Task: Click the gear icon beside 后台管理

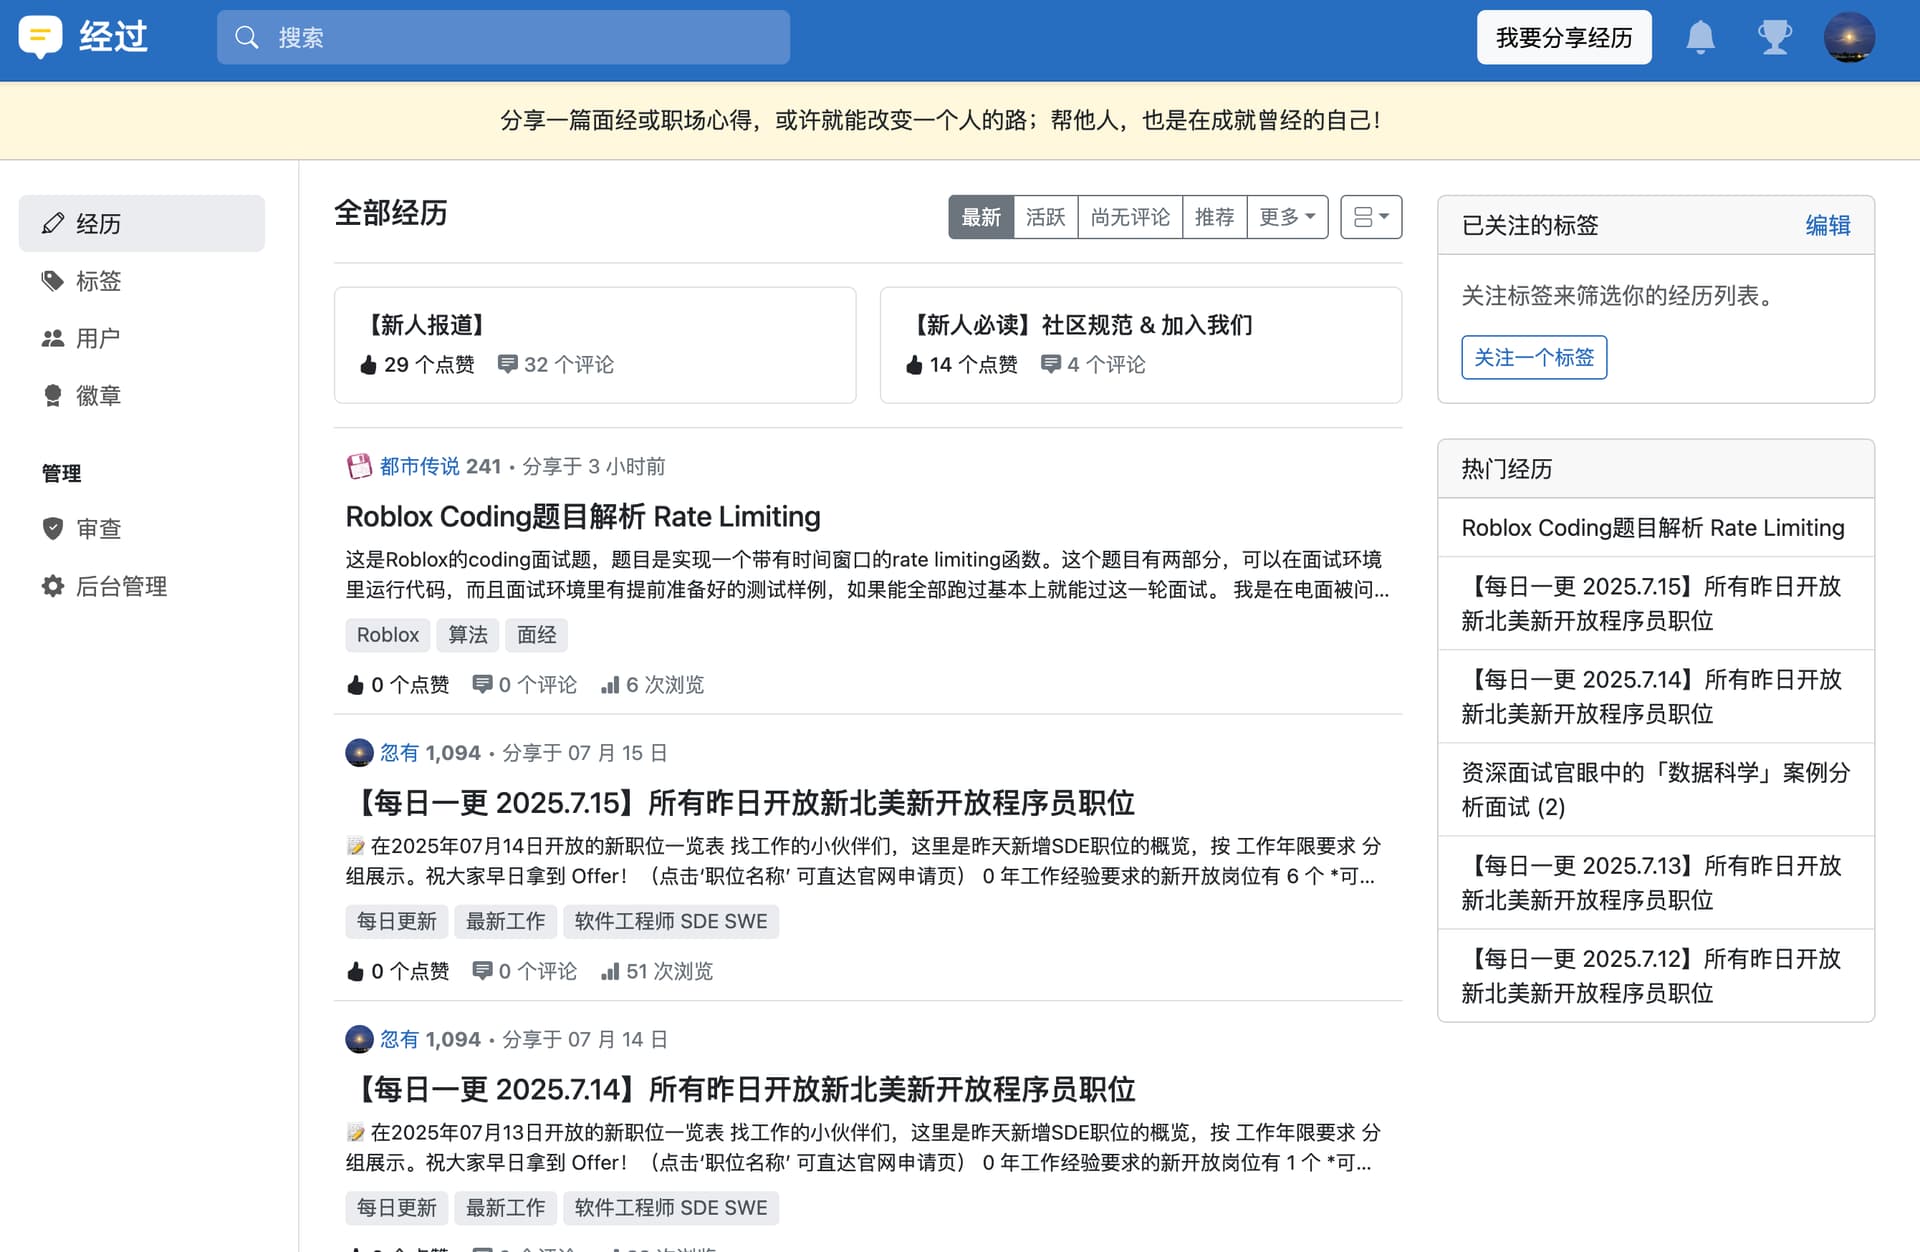Action: coord(53,586)
